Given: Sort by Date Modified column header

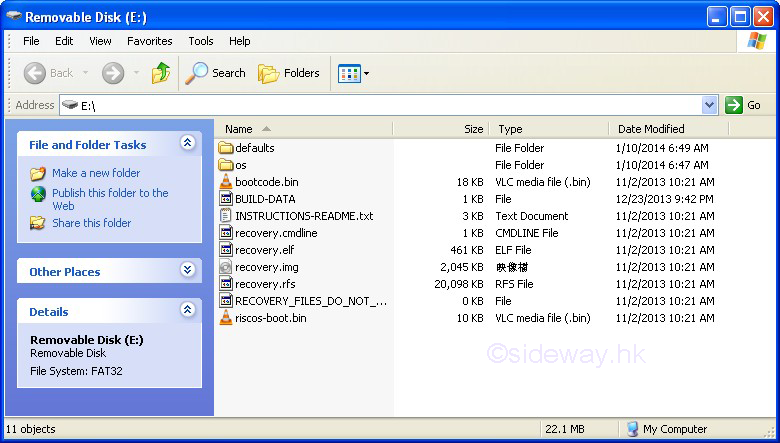Looking at the screenshot, I should pos(651,129).
